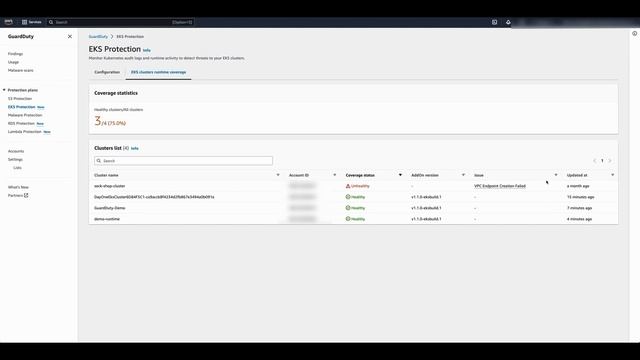This screenshot has width=640, height=360.
Task: Open the notifications bell icon
Action: point(508,22)
